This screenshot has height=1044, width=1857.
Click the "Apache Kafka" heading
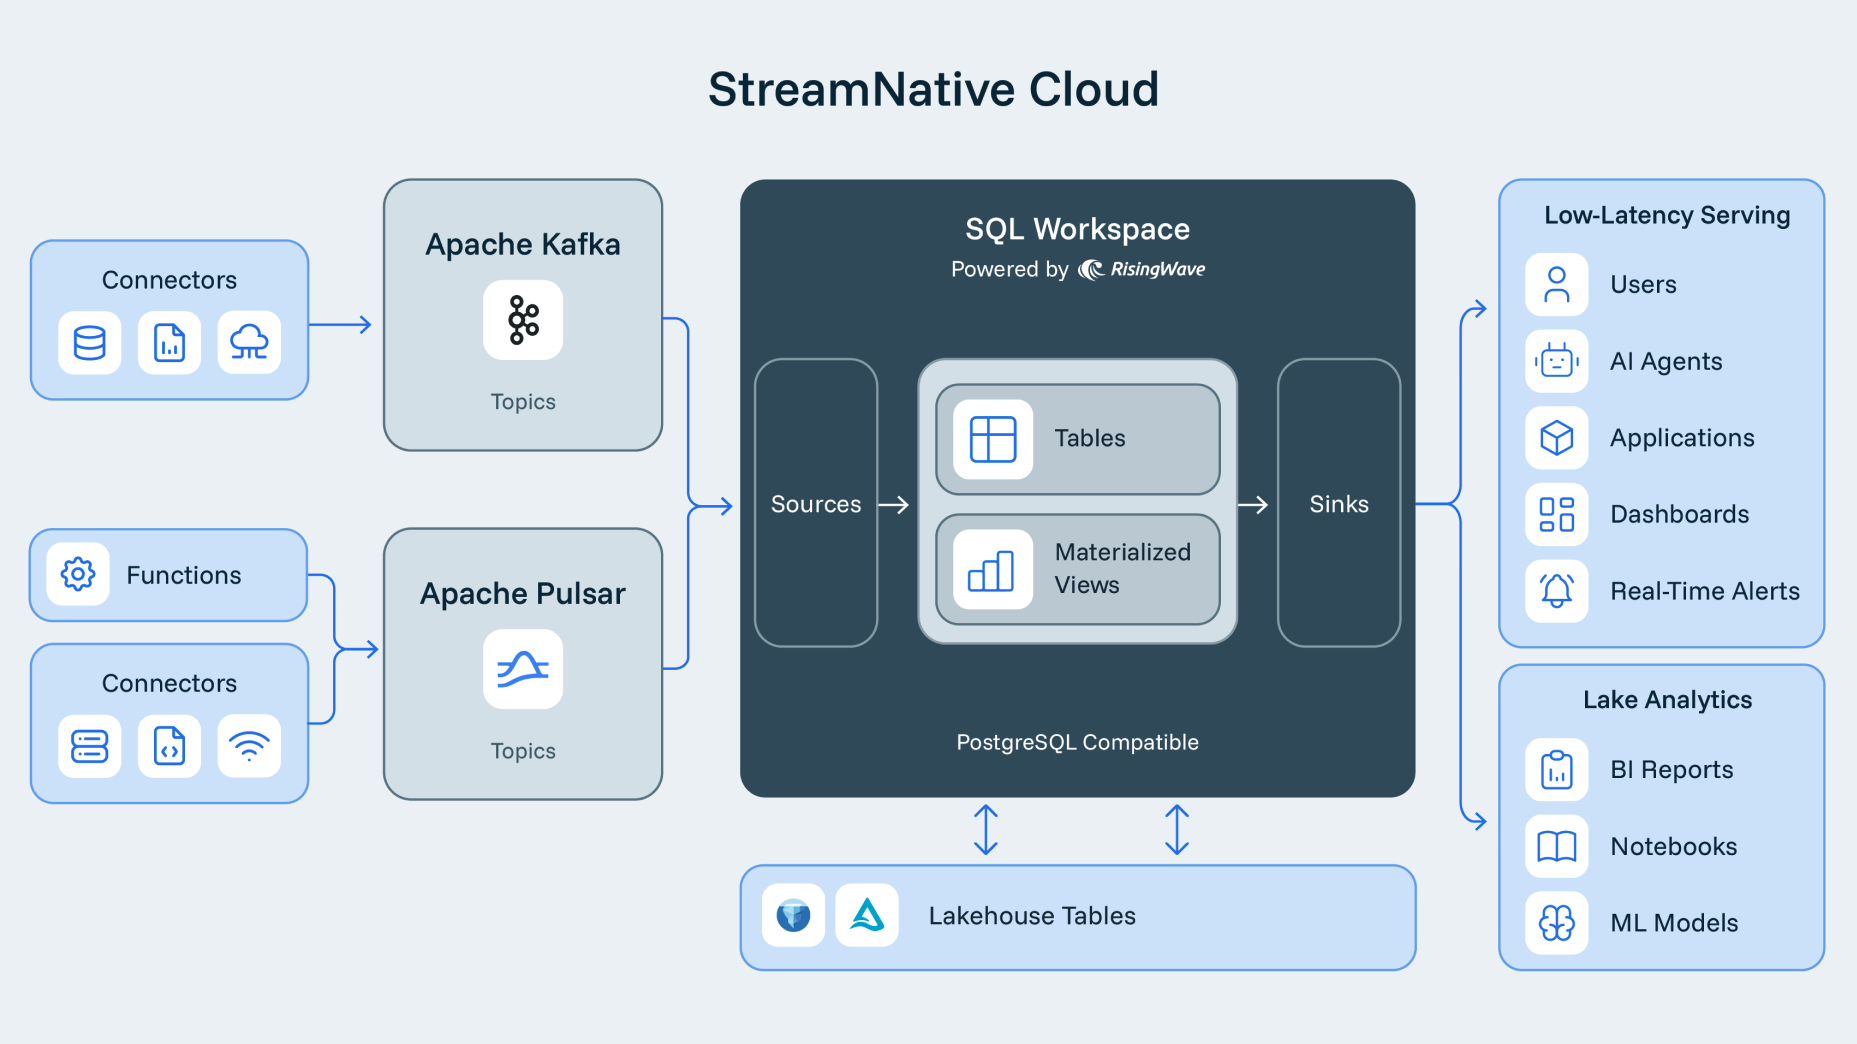pos(523,244)
